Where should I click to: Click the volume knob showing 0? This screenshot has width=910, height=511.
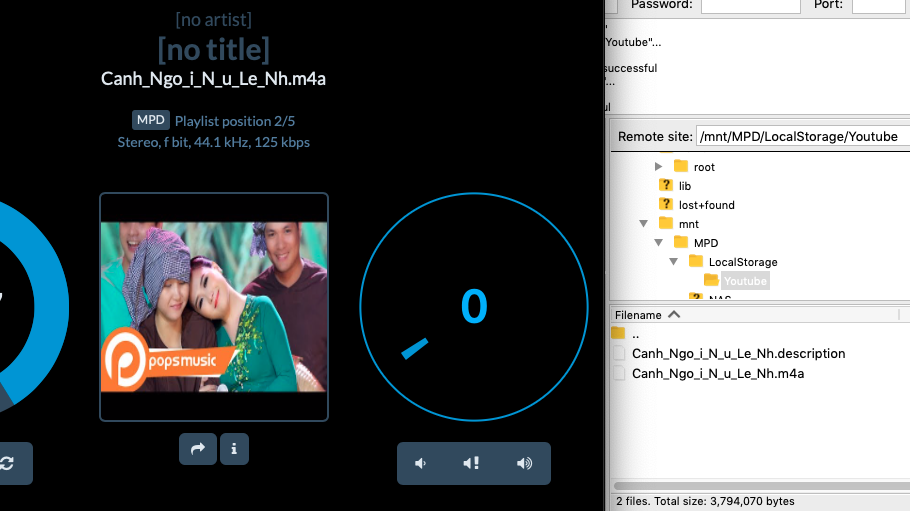474,307
